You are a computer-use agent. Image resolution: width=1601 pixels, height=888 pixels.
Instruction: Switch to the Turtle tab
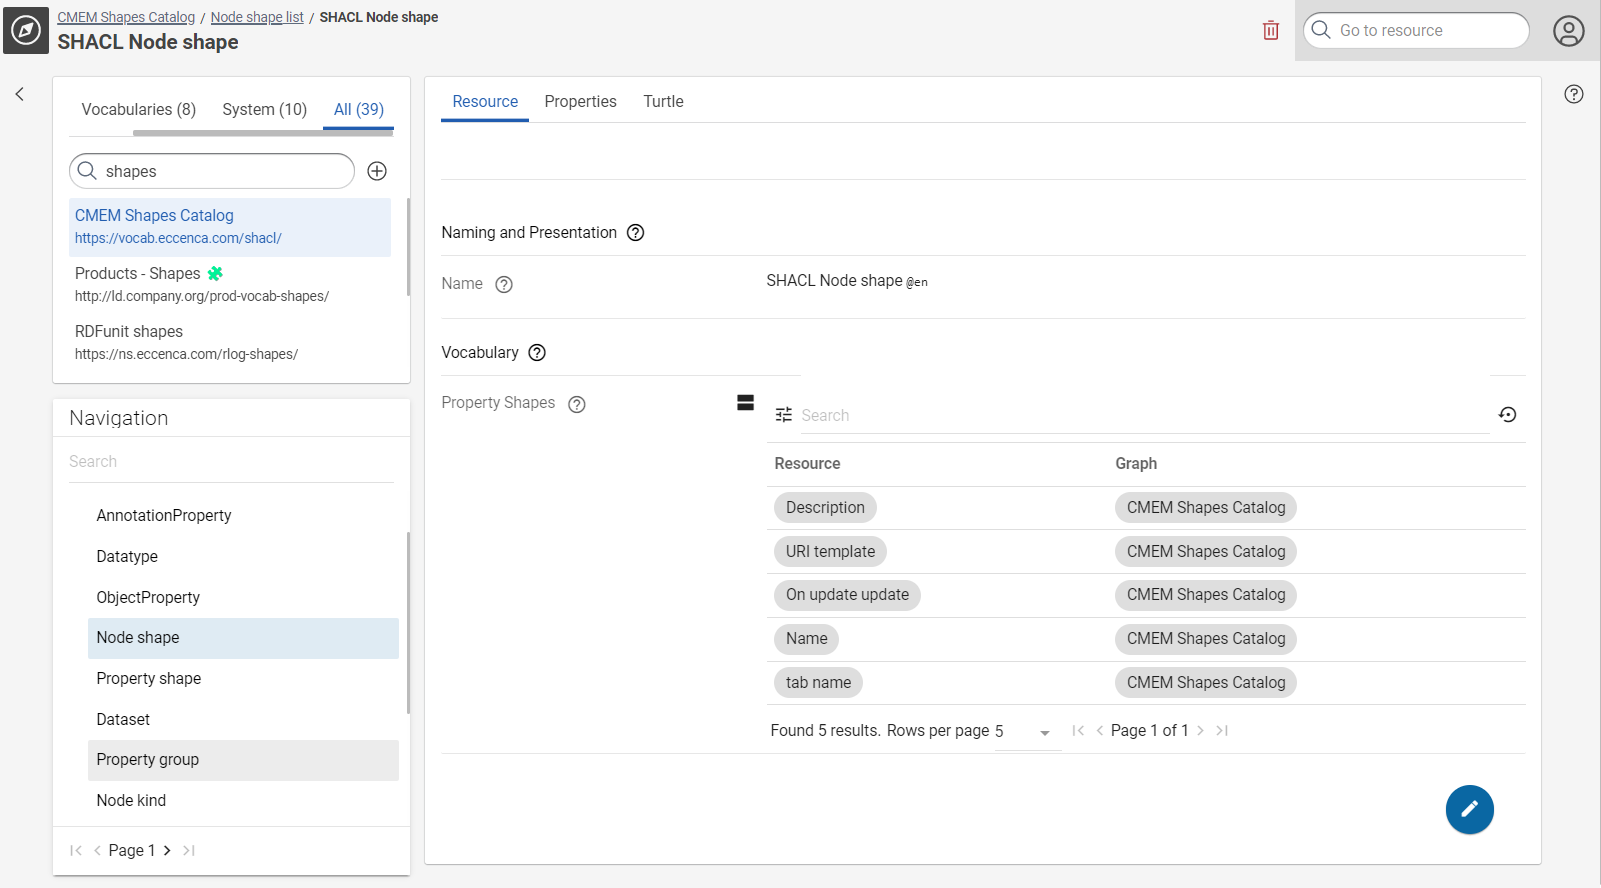(x=663, y=102)
